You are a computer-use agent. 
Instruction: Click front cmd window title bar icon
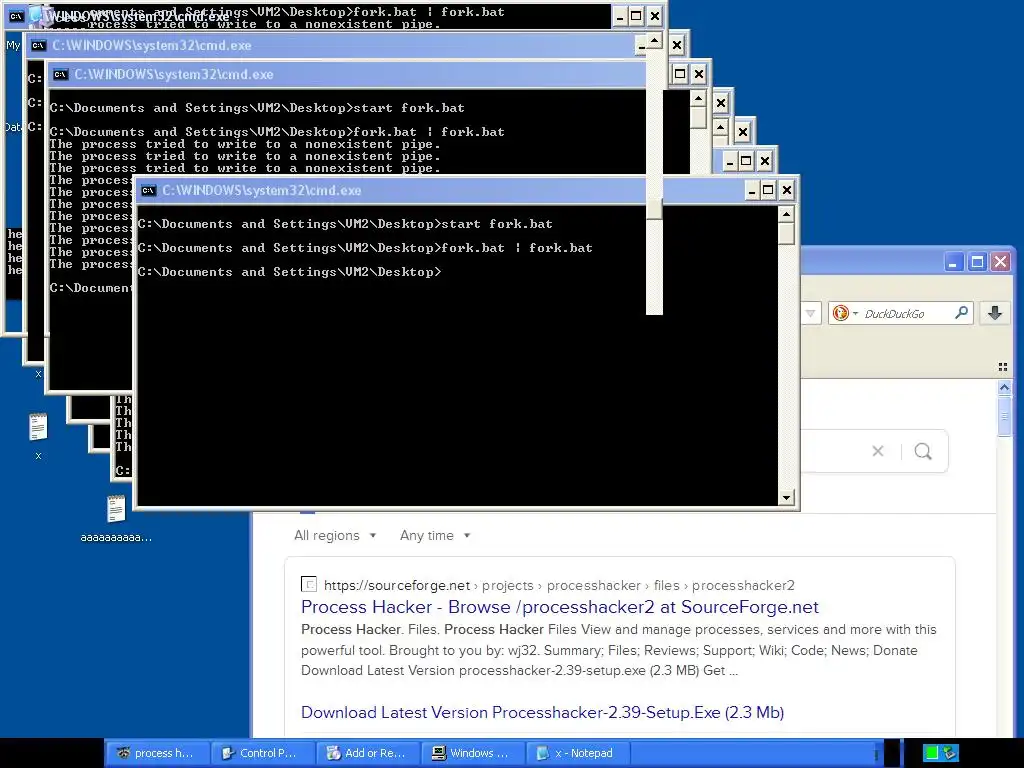pos(149,191)
